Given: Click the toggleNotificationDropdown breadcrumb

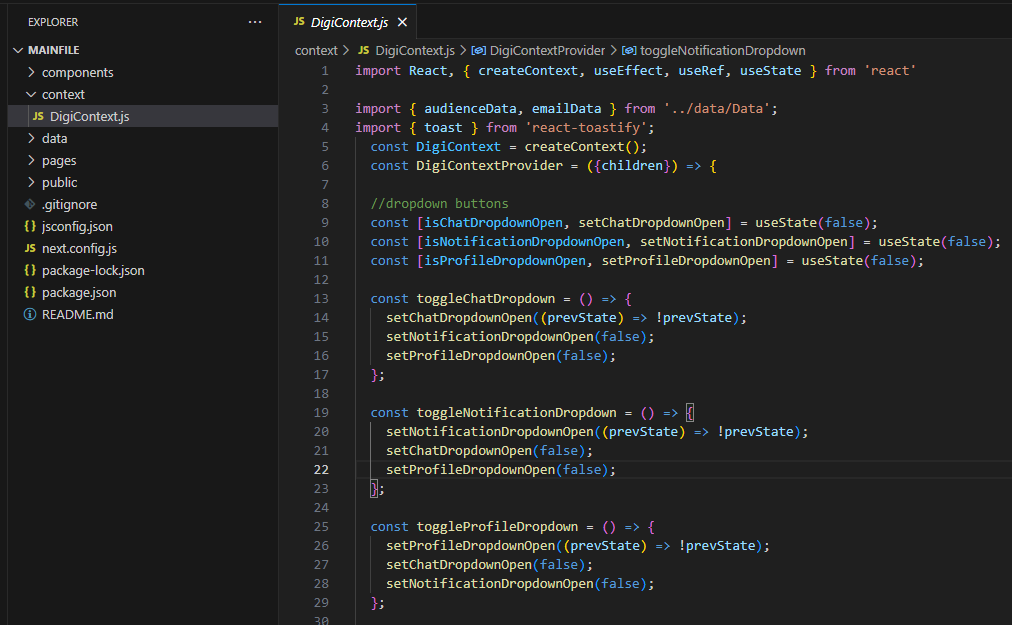Looking at the screenshot, I should pyautogui.click(x=722, y=50).
